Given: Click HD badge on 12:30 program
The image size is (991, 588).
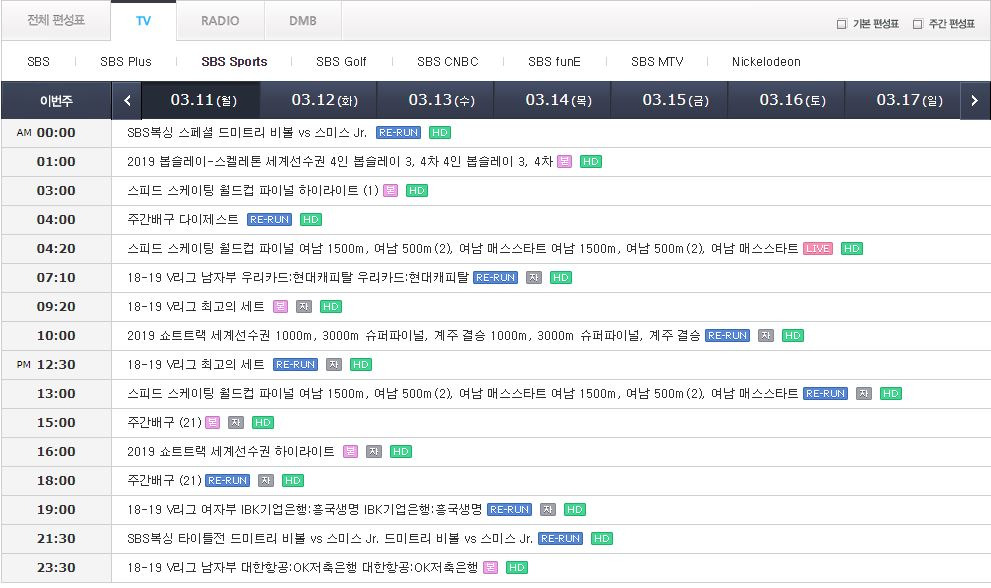Looking at the screenshot, I should pos(361,365).
